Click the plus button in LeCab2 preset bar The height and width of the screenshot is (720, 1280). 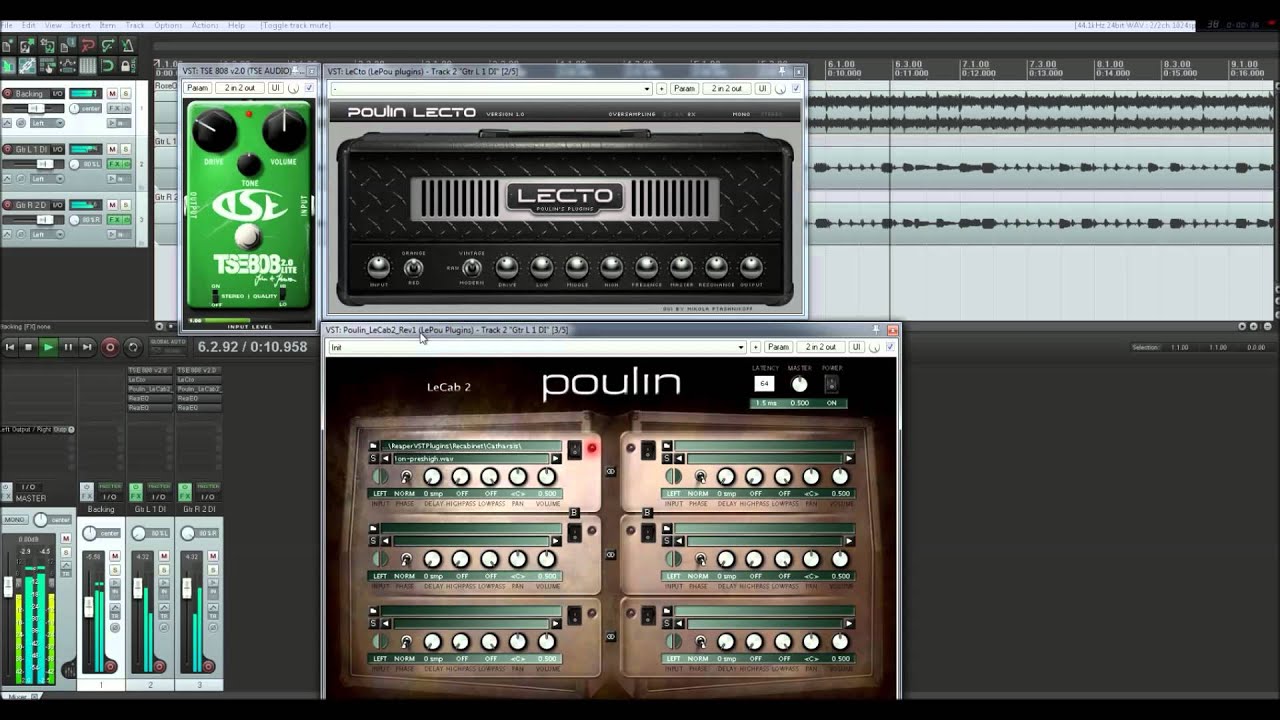[x=755, y=347]
